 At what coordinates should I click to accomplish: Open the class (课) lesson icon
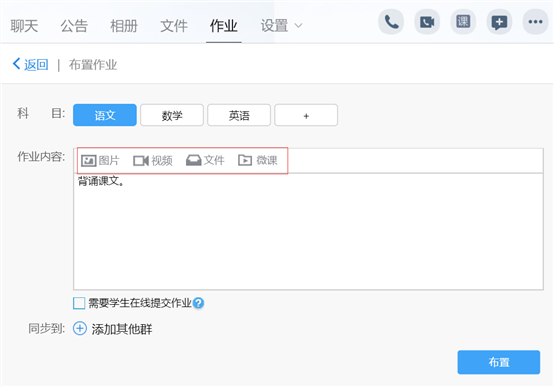[x=463, y=22]
